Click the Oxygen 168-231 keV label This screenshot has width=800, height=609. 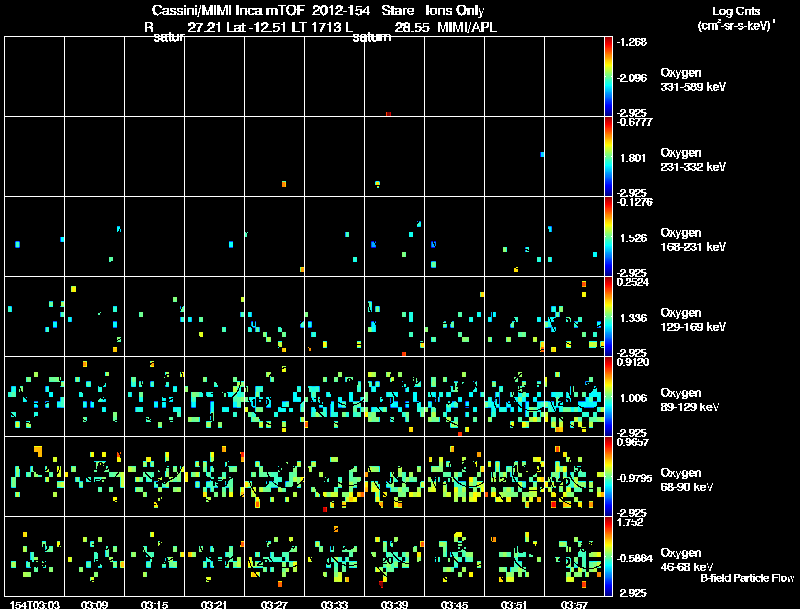(693, 240)
